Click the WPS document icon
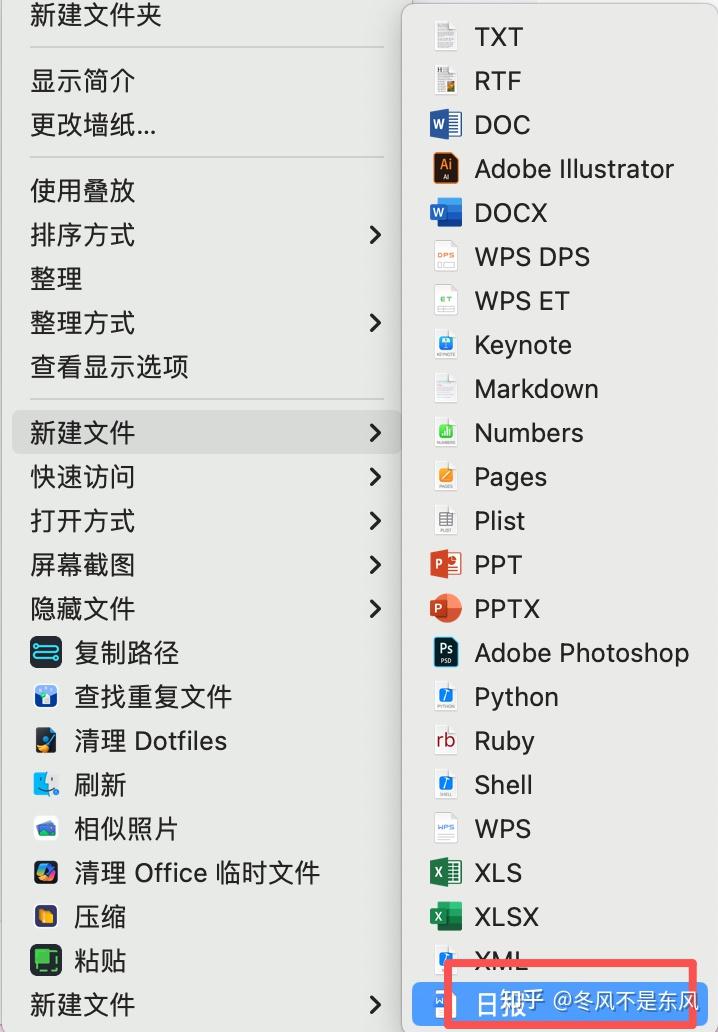The height and width of the screenshot is (1032, 718). (x=446, y=829)
